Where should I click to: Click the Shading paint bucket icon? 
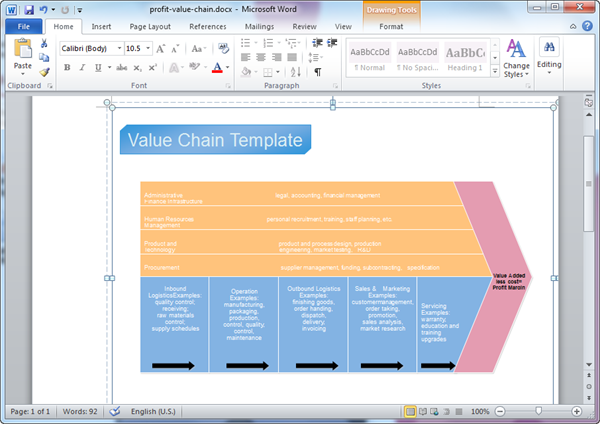tap(246, 72)
